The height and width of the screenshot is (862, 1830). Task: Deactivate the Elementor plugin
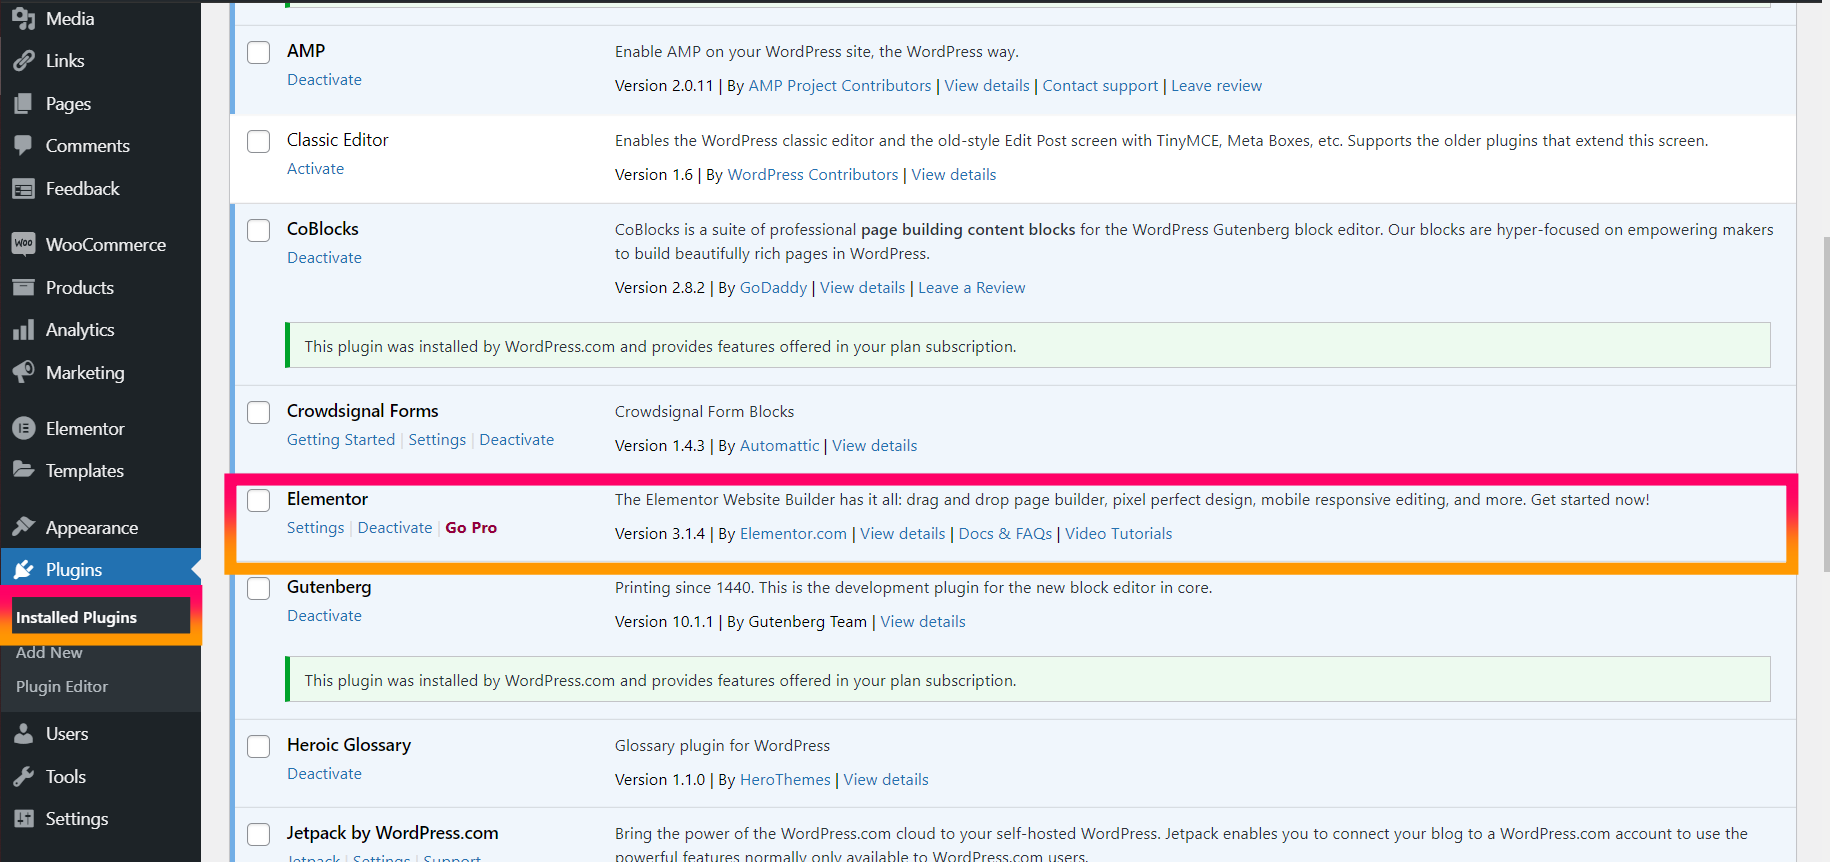coord(395,527)
